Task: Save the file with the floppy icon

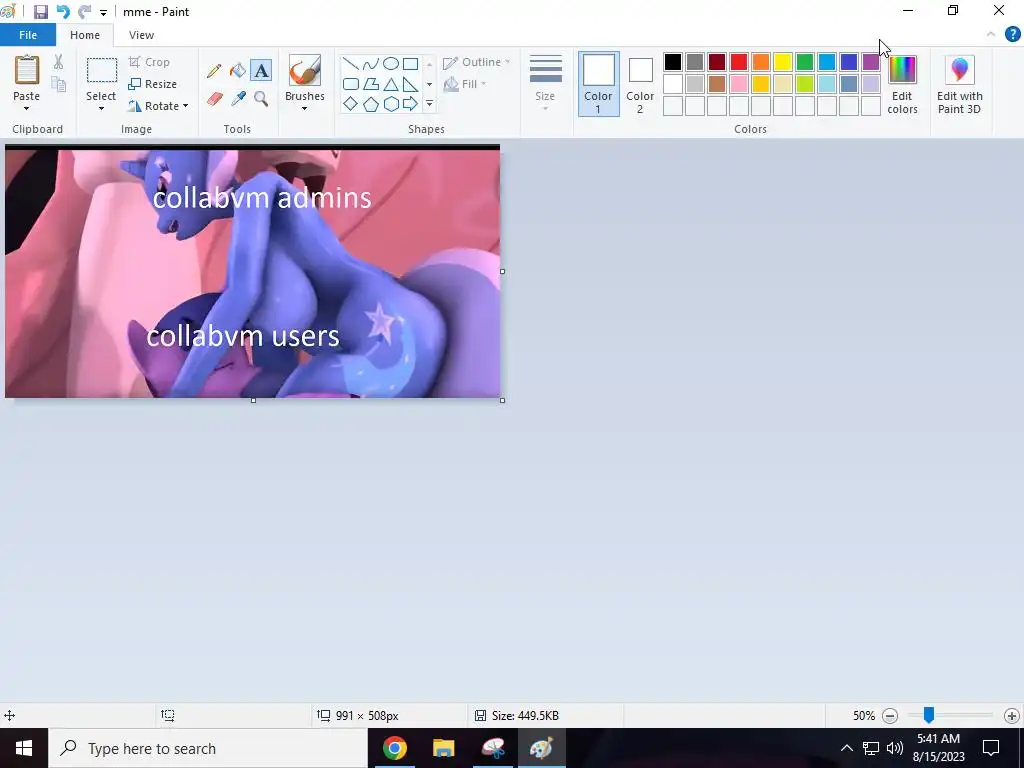Action: pyautogui.click(x=40, y=12)
